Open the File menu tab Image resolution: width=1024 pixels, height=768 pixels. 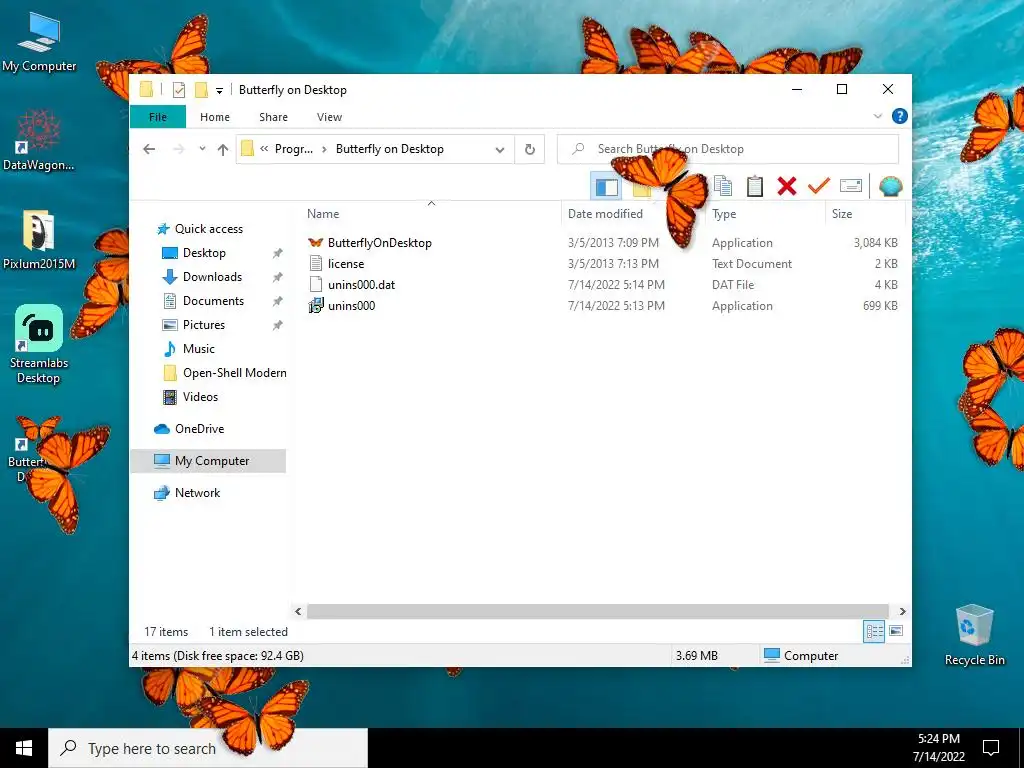157,117
